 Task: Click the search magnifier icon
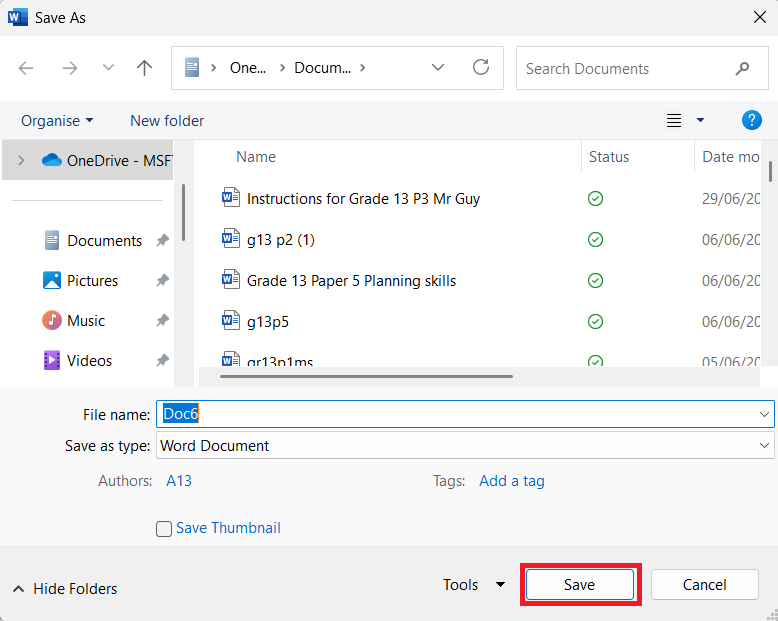(x=742, y=68)
